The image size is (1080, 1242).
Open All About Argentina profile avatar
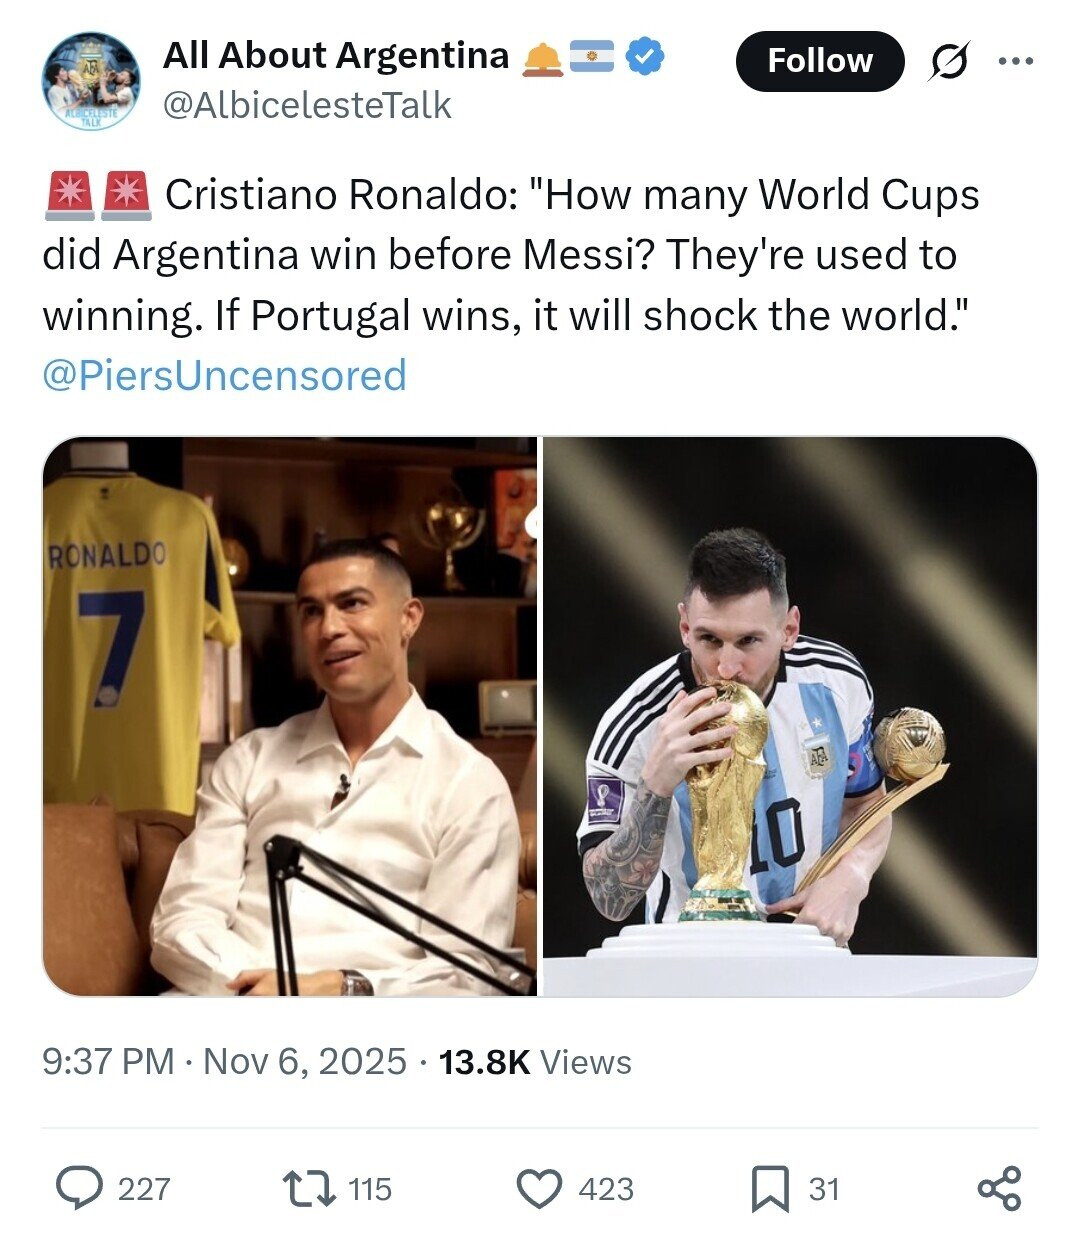(x=91, y=81)
